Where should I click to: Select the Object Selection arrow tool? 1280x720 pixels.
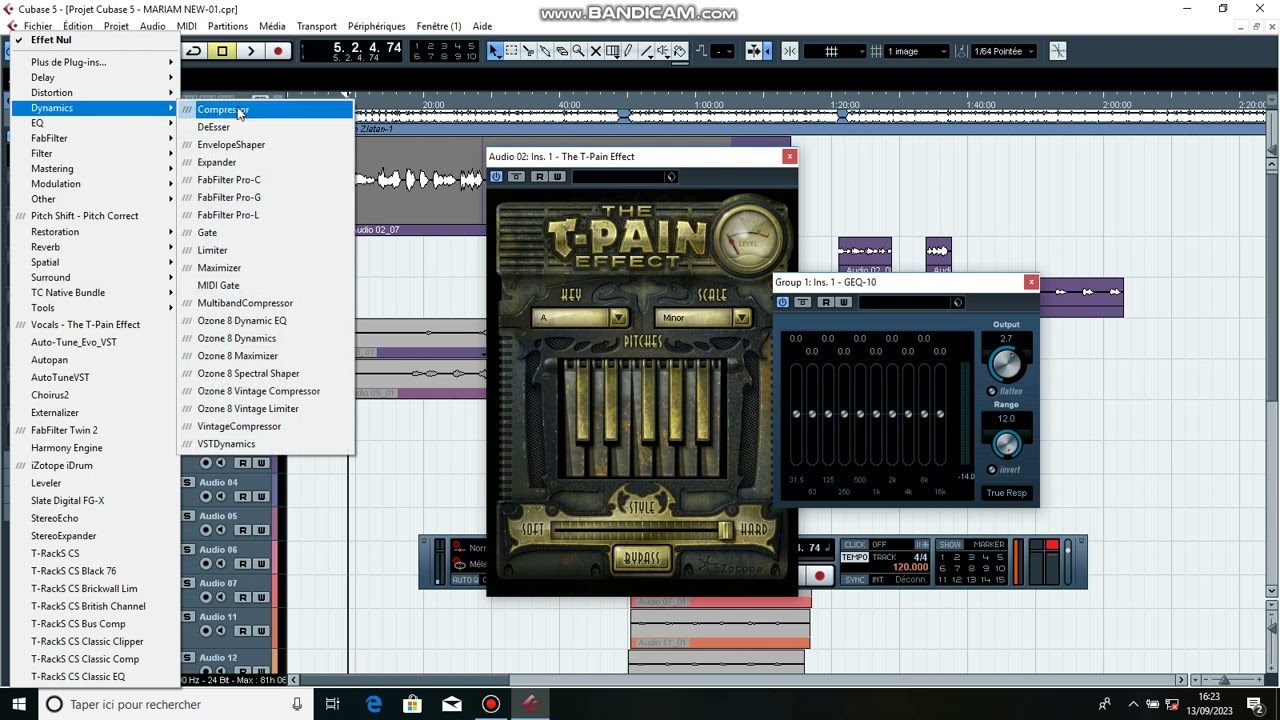coord(494,51)
